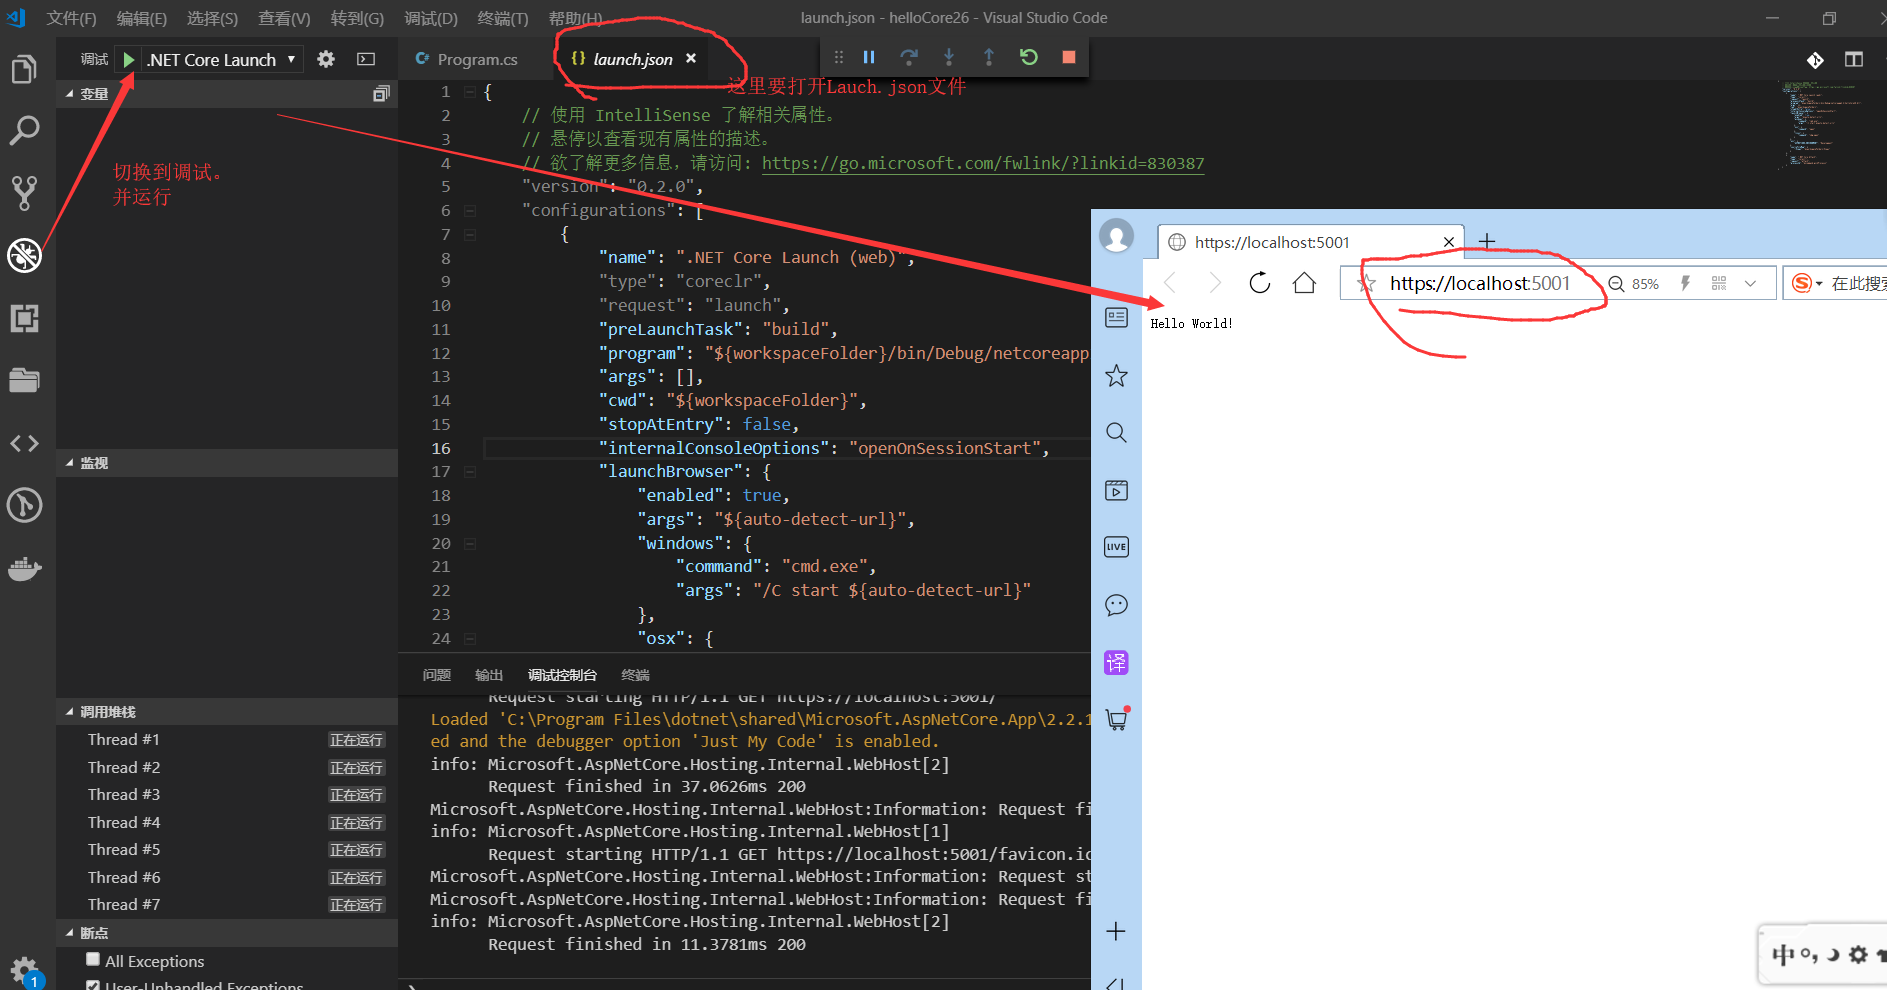This screenshot has width=1887, height=990.
Task: Open the browser address bar dropdown arrow
Action: point(1750,284)
